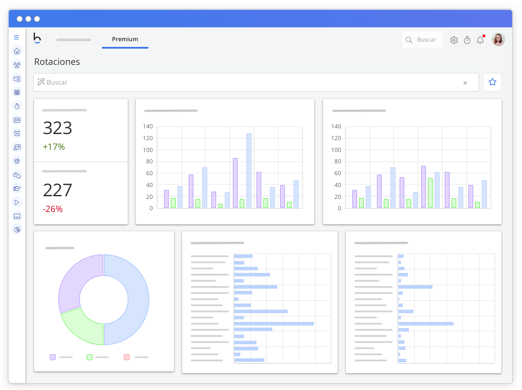This screenshot has width=522, height=390.
Task: Open the people/team icon in the sidebar
Action: (17, 65)
